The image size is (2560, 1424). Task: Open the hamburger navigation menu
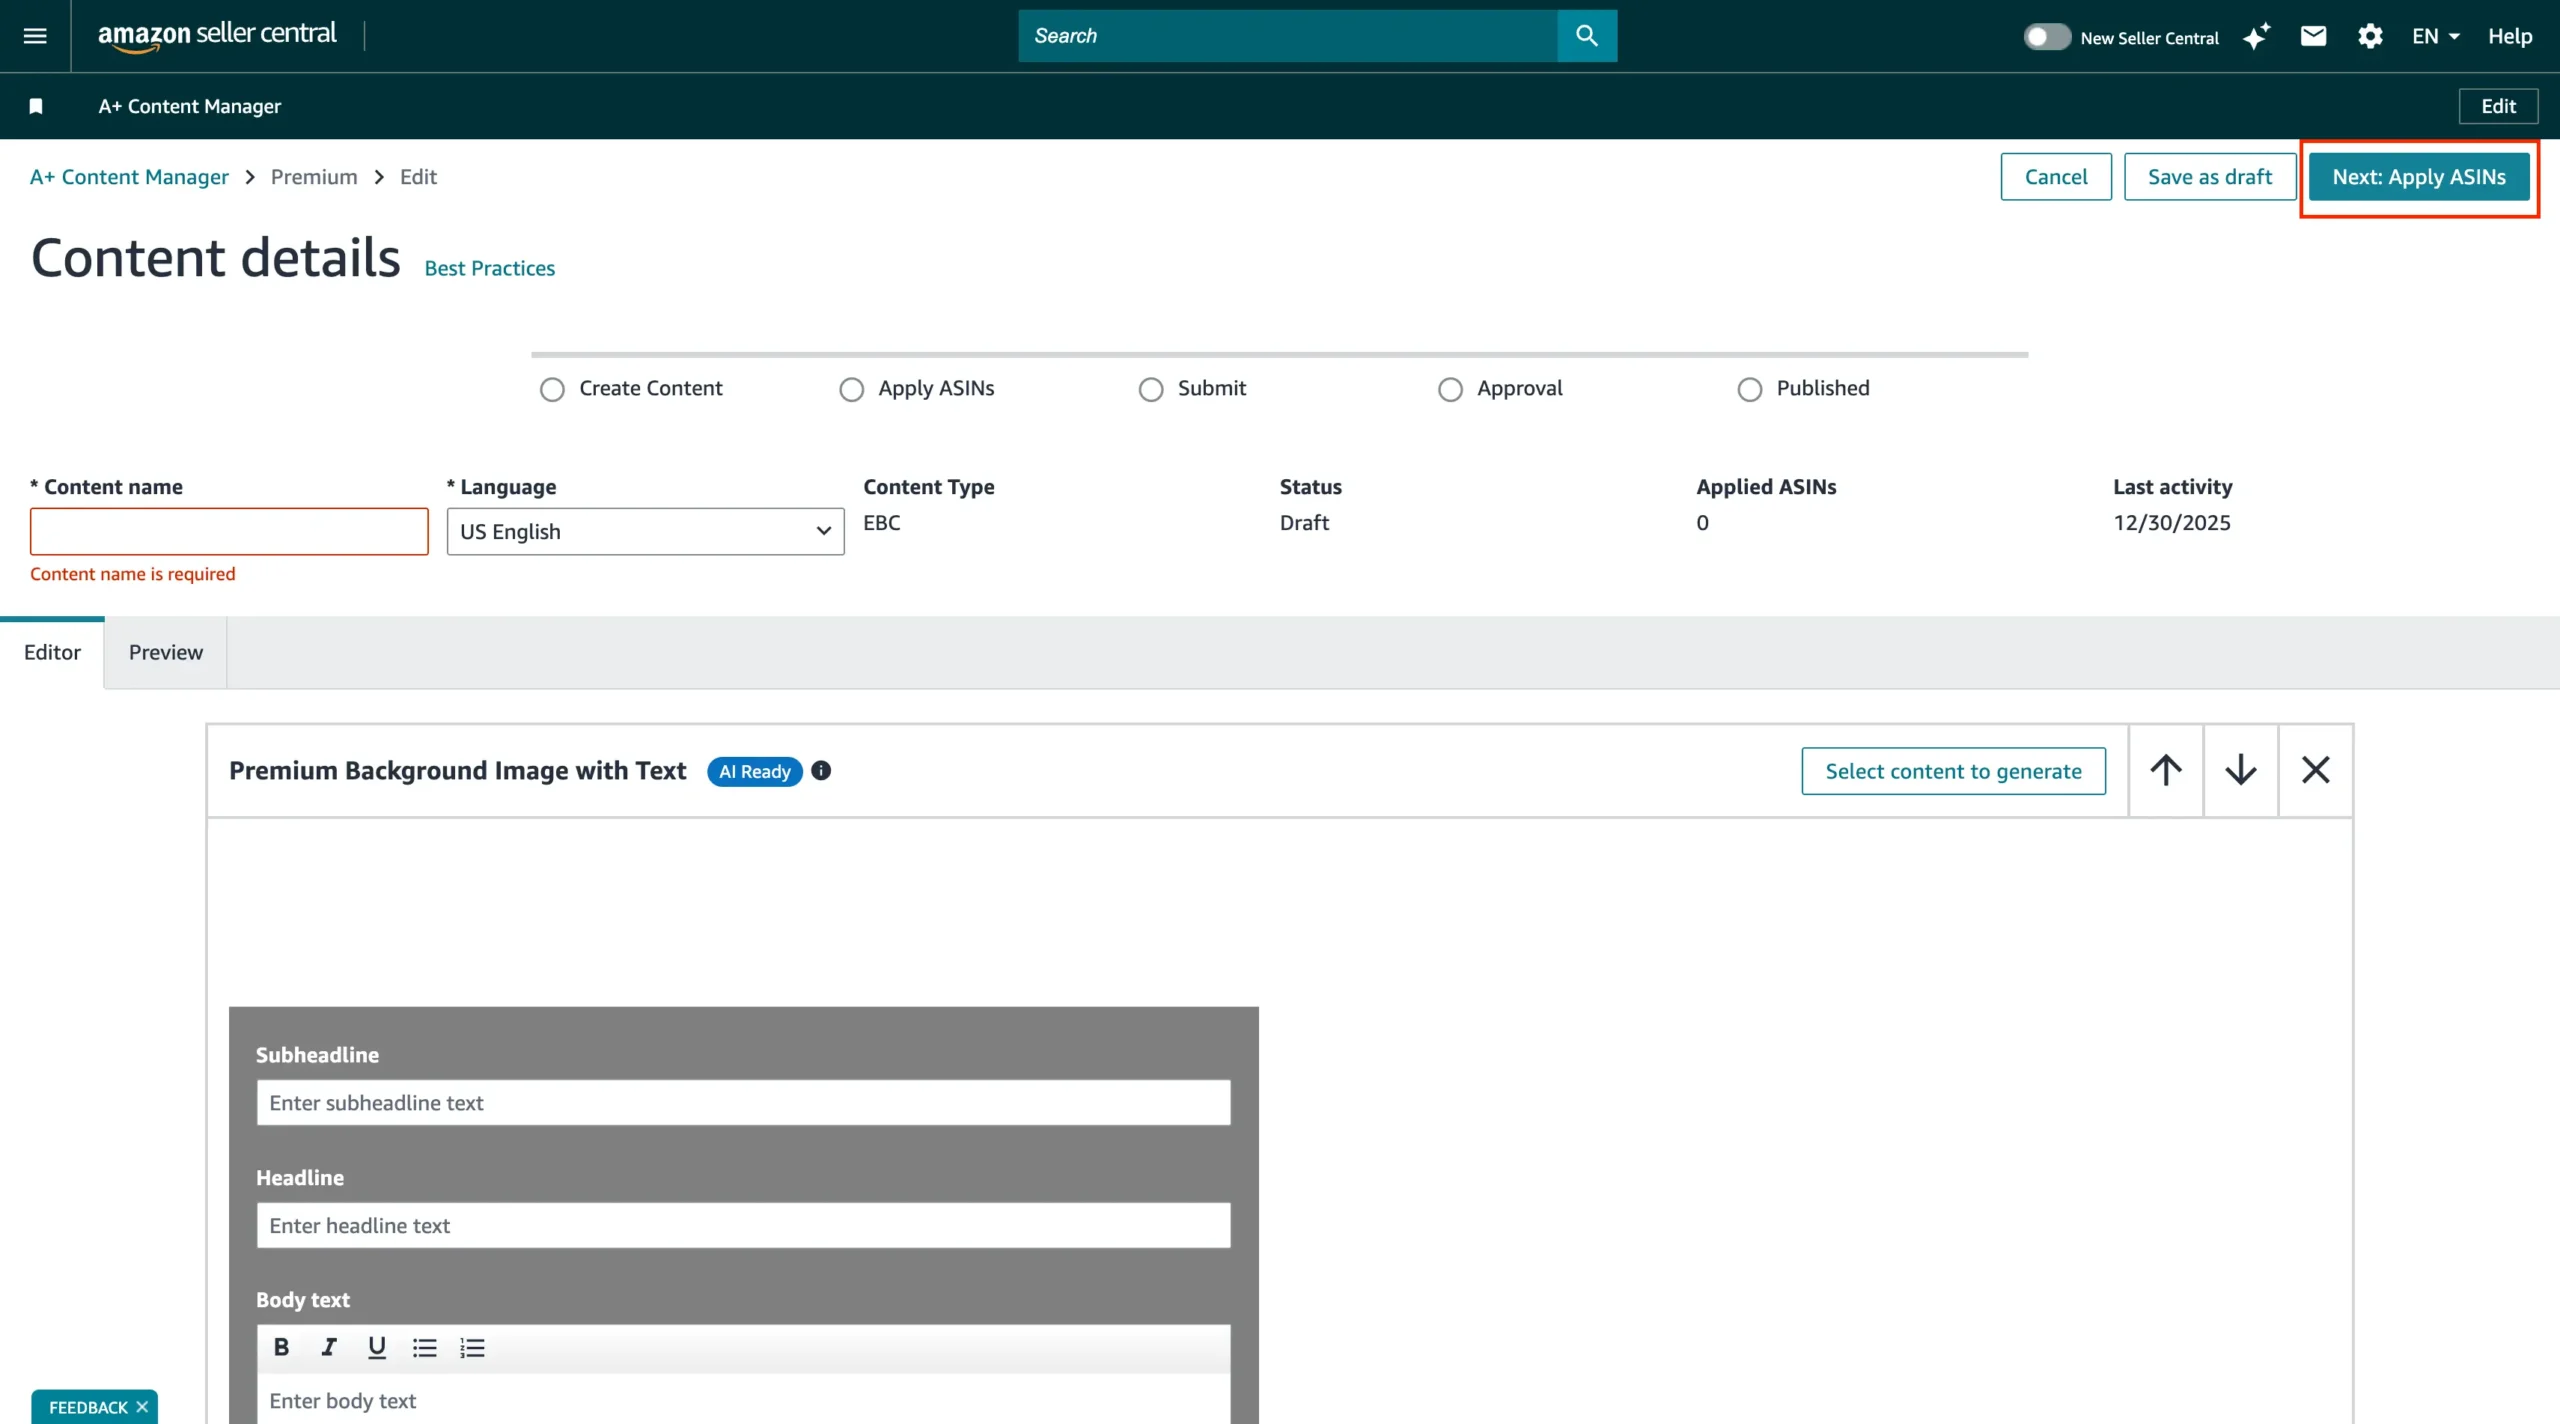click(35, 36)
